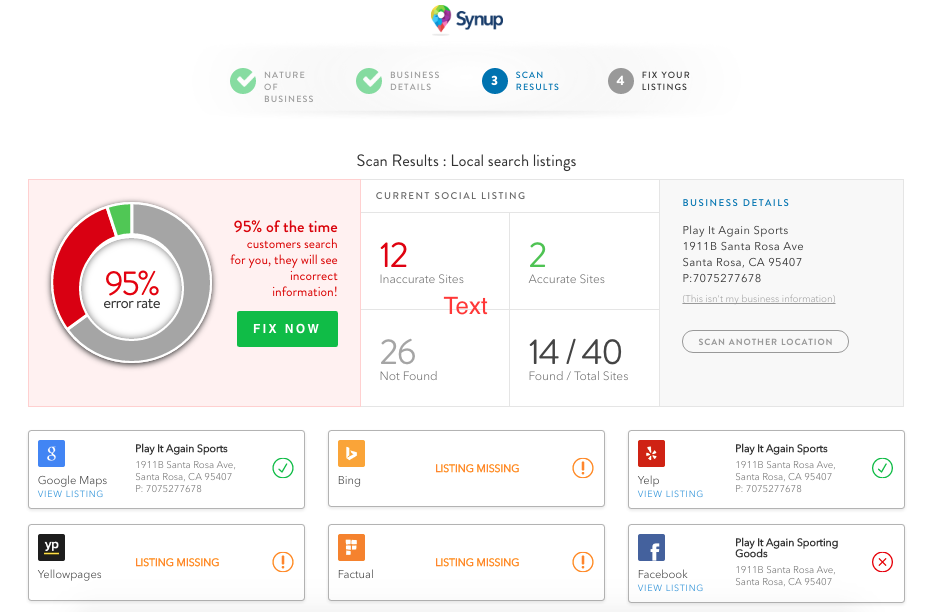Click the Facebook logo icon

tap(652, 548)
